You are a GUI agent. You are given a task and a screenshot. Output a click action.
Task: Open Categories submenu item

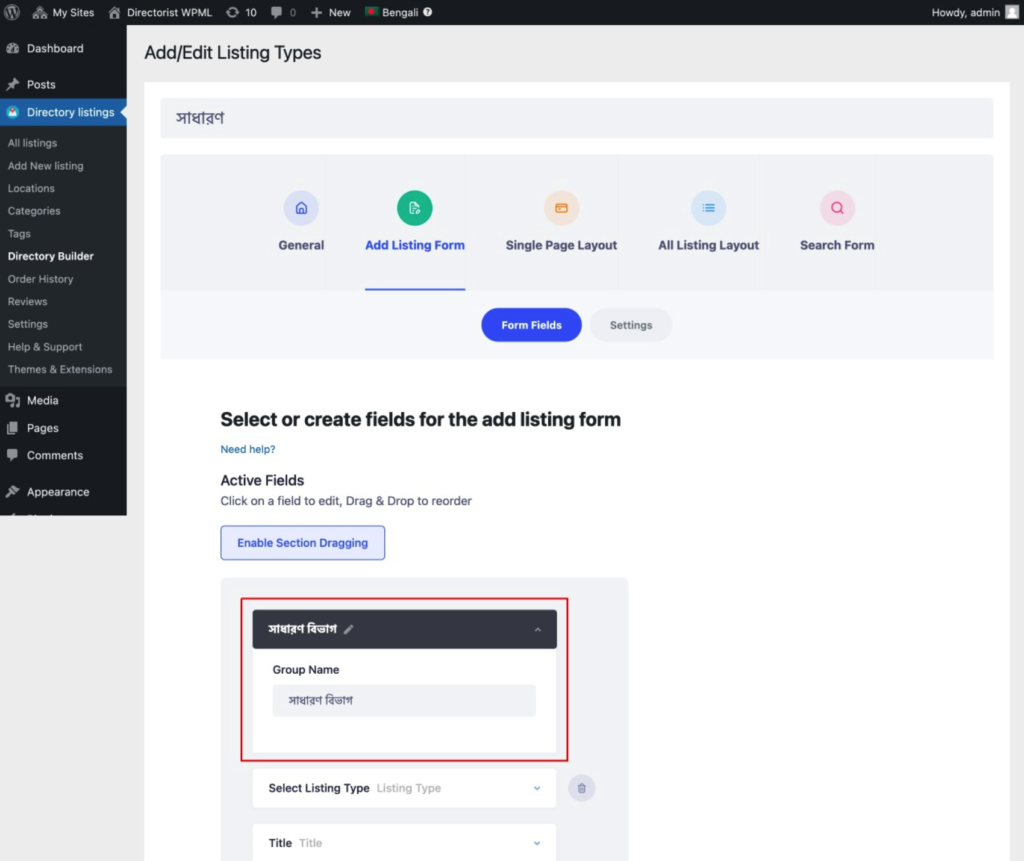pos(34,211)
